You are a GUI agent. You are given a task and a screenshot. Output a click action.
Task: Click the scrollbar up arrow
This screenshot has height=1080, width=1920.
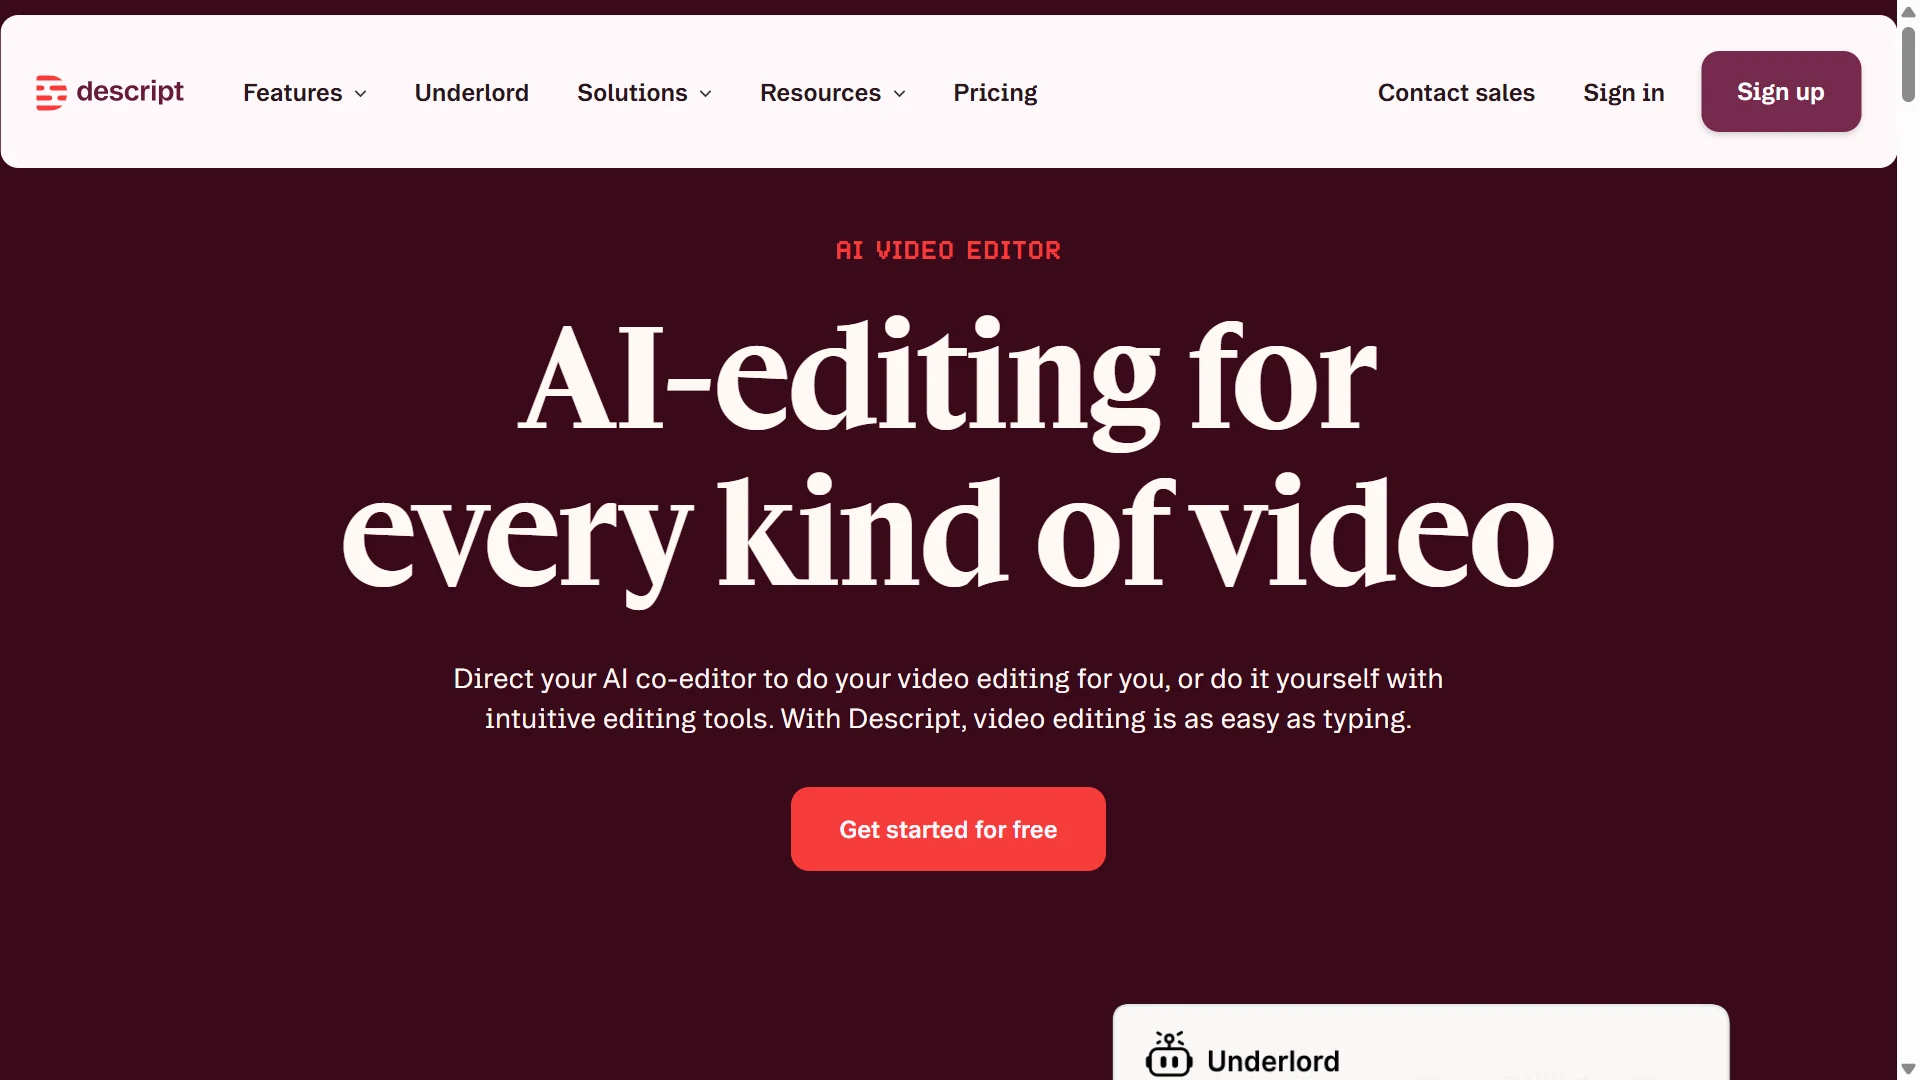[x=1908, y=11]
